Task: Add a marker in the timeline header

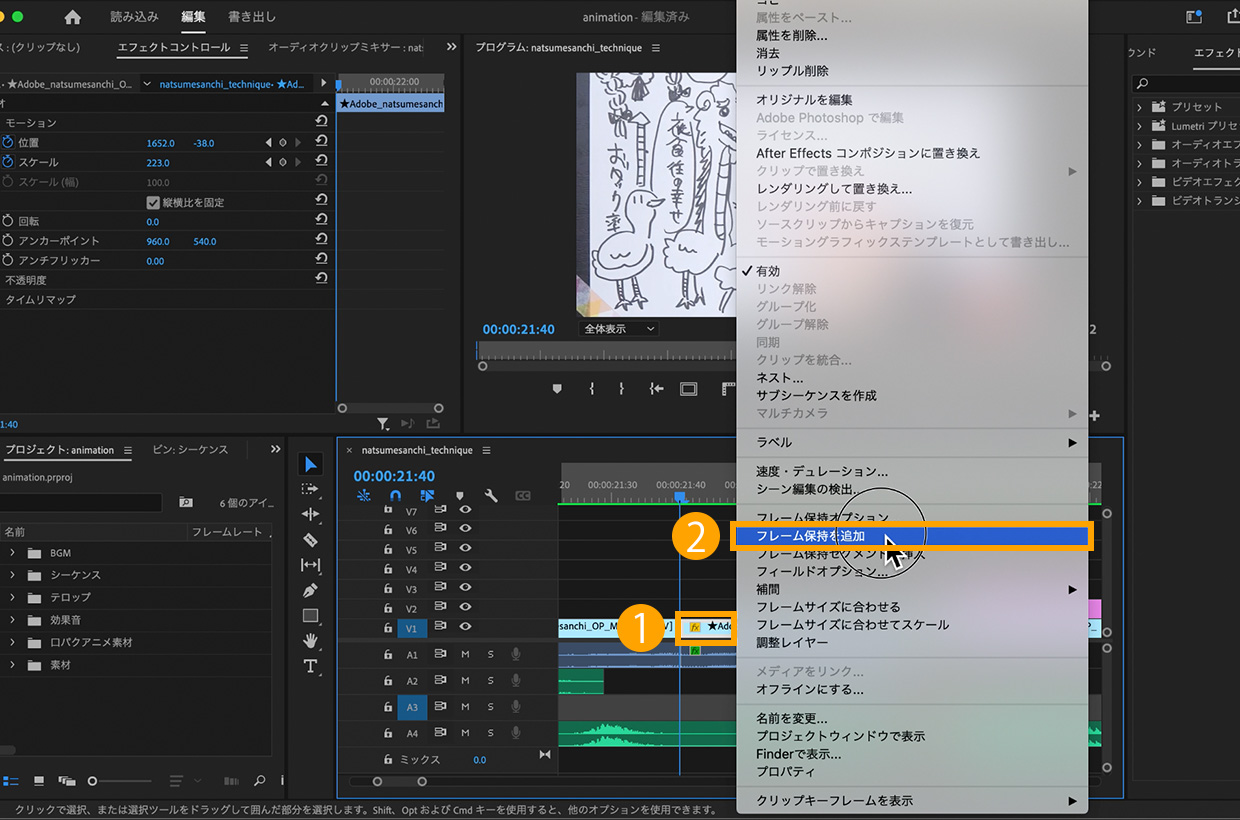Action: click(x=459, y=495)
